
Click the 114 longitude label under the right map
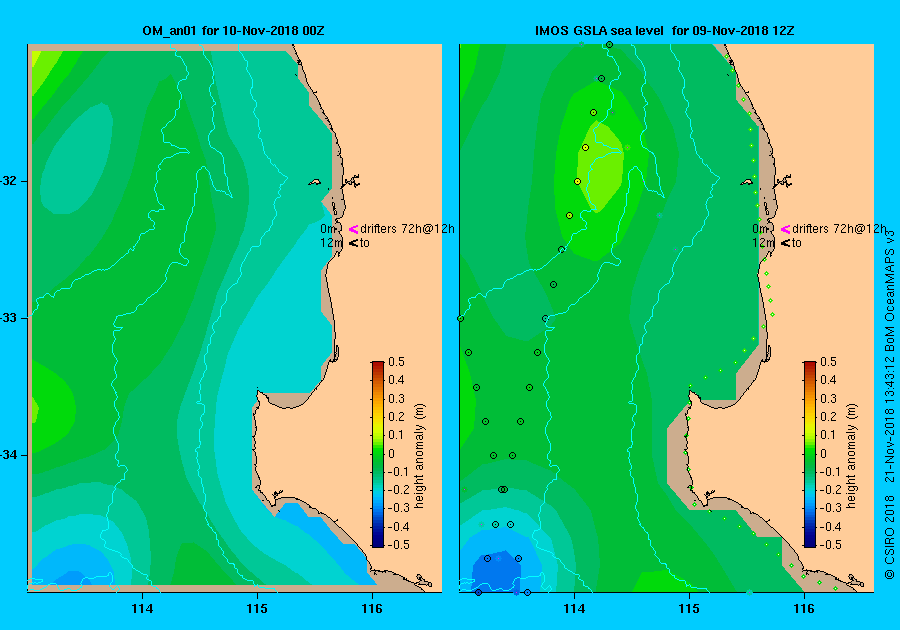click(x=574, y=609)
